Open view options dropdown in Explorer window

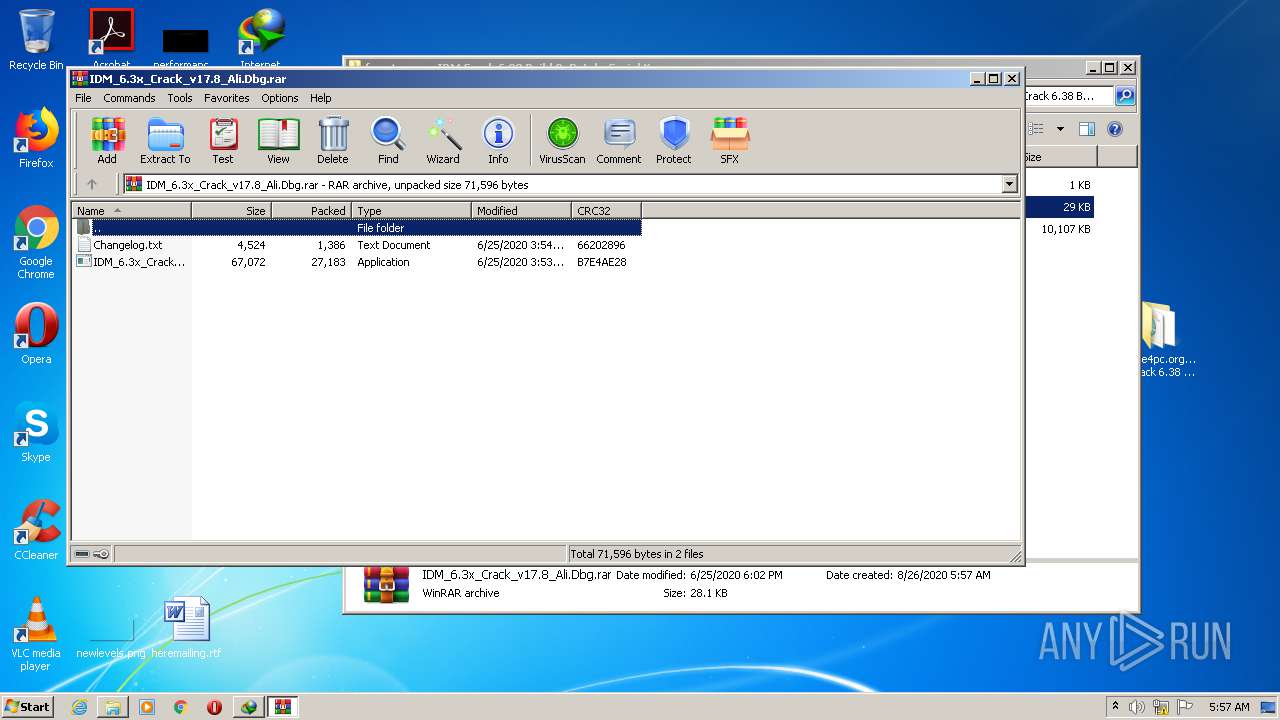pos(1060,129)
